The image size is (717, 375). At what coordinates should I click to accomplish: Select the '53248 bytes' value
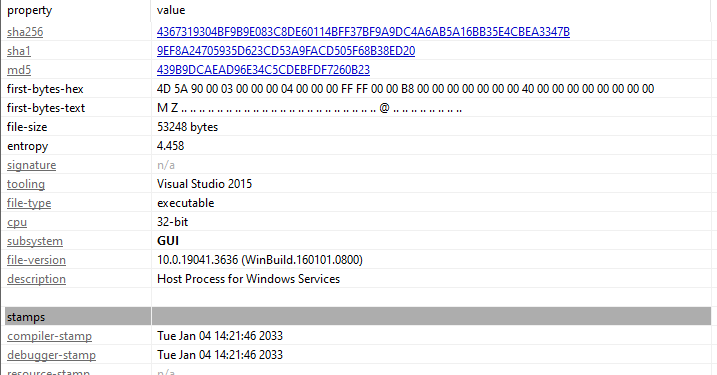(187, 127)
